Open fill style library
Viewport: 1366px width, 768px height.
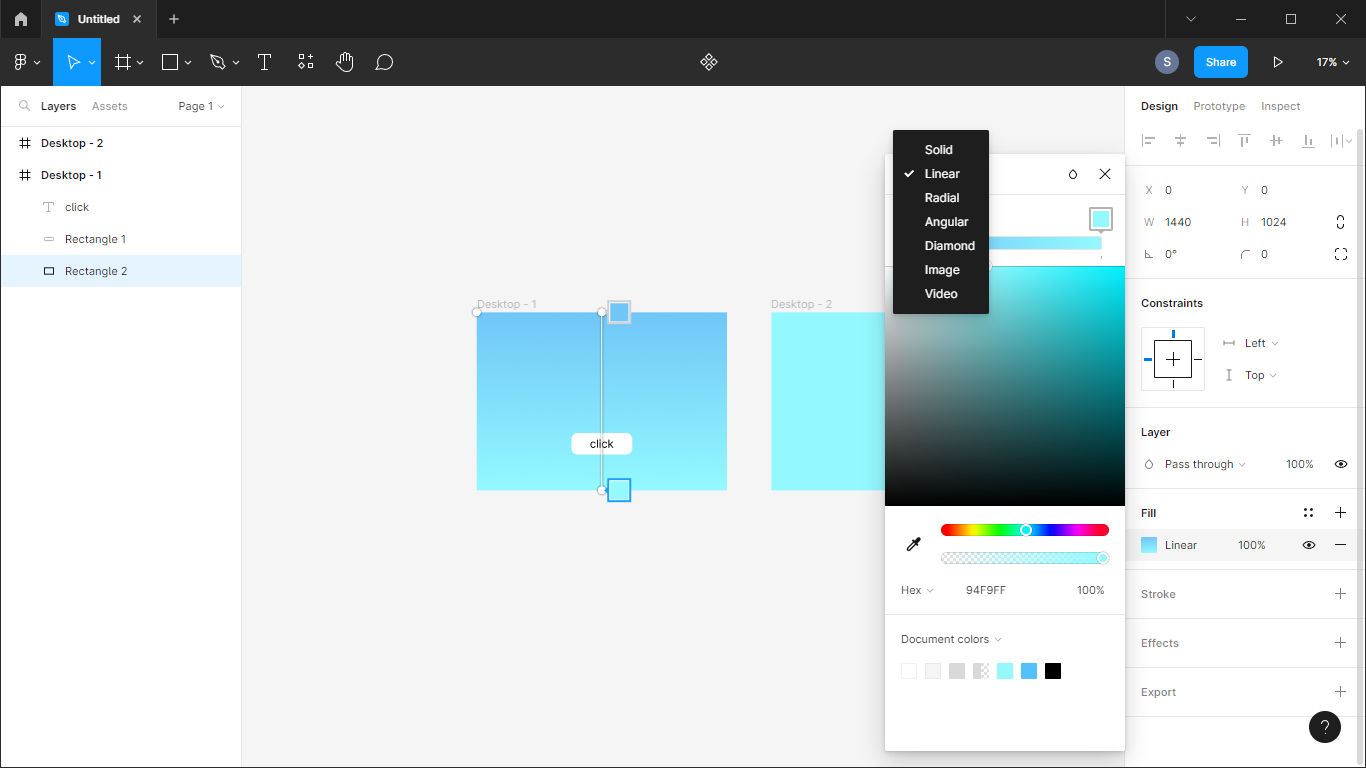point(1308,513)
